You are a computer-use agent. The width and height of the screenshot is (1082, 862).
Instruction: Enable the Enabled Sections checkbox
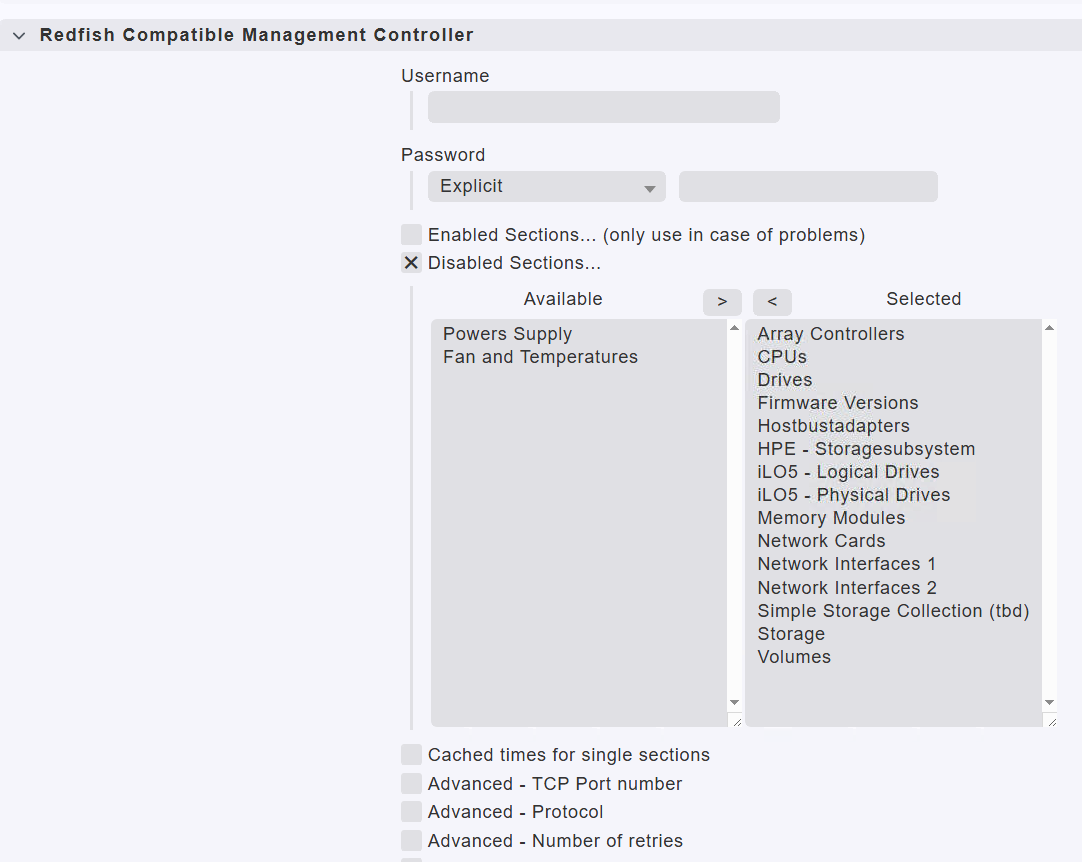point(411,235)
